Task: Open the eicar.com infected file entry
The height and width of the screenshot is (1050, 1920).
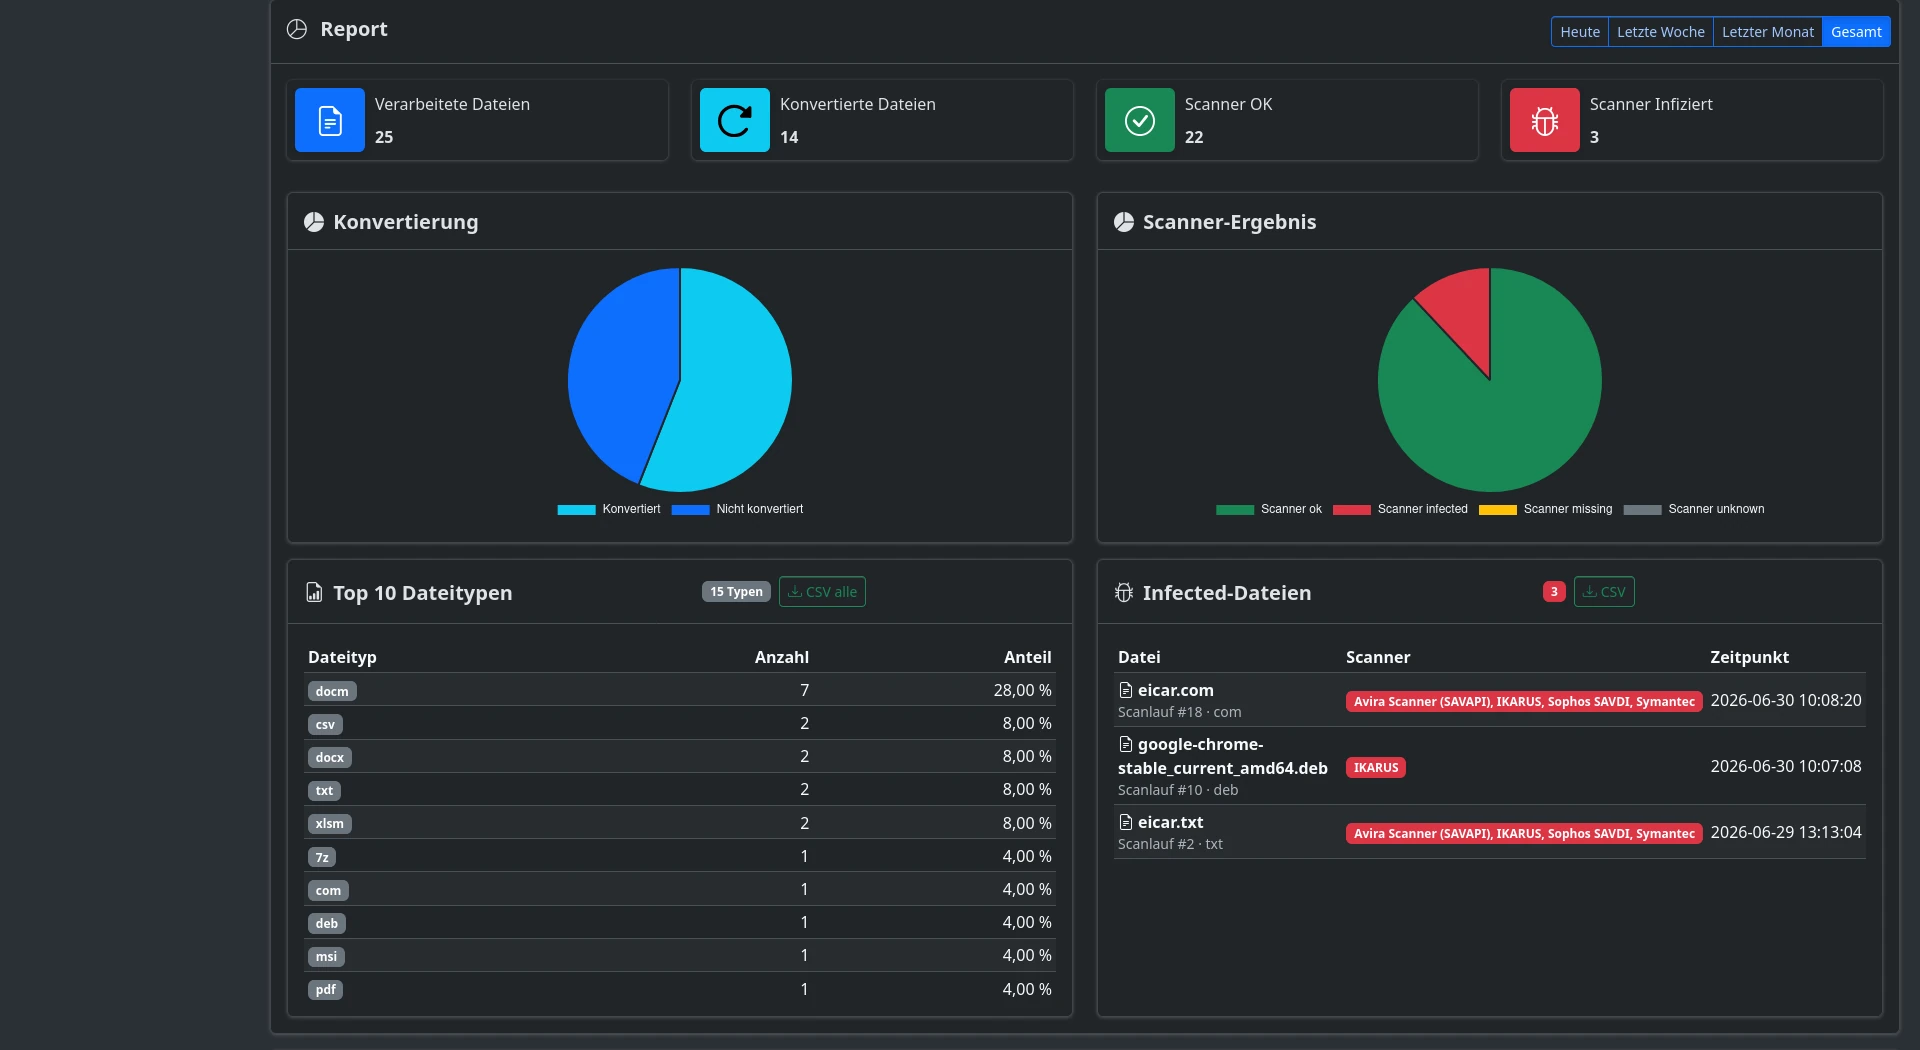Action: pos(1176,690)
